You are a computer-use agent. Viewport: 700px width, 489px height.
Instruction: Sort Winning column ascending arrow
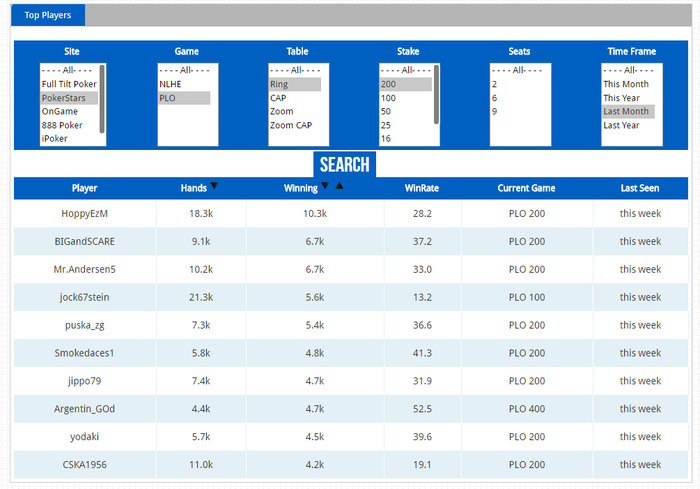(x=339, y=185)
